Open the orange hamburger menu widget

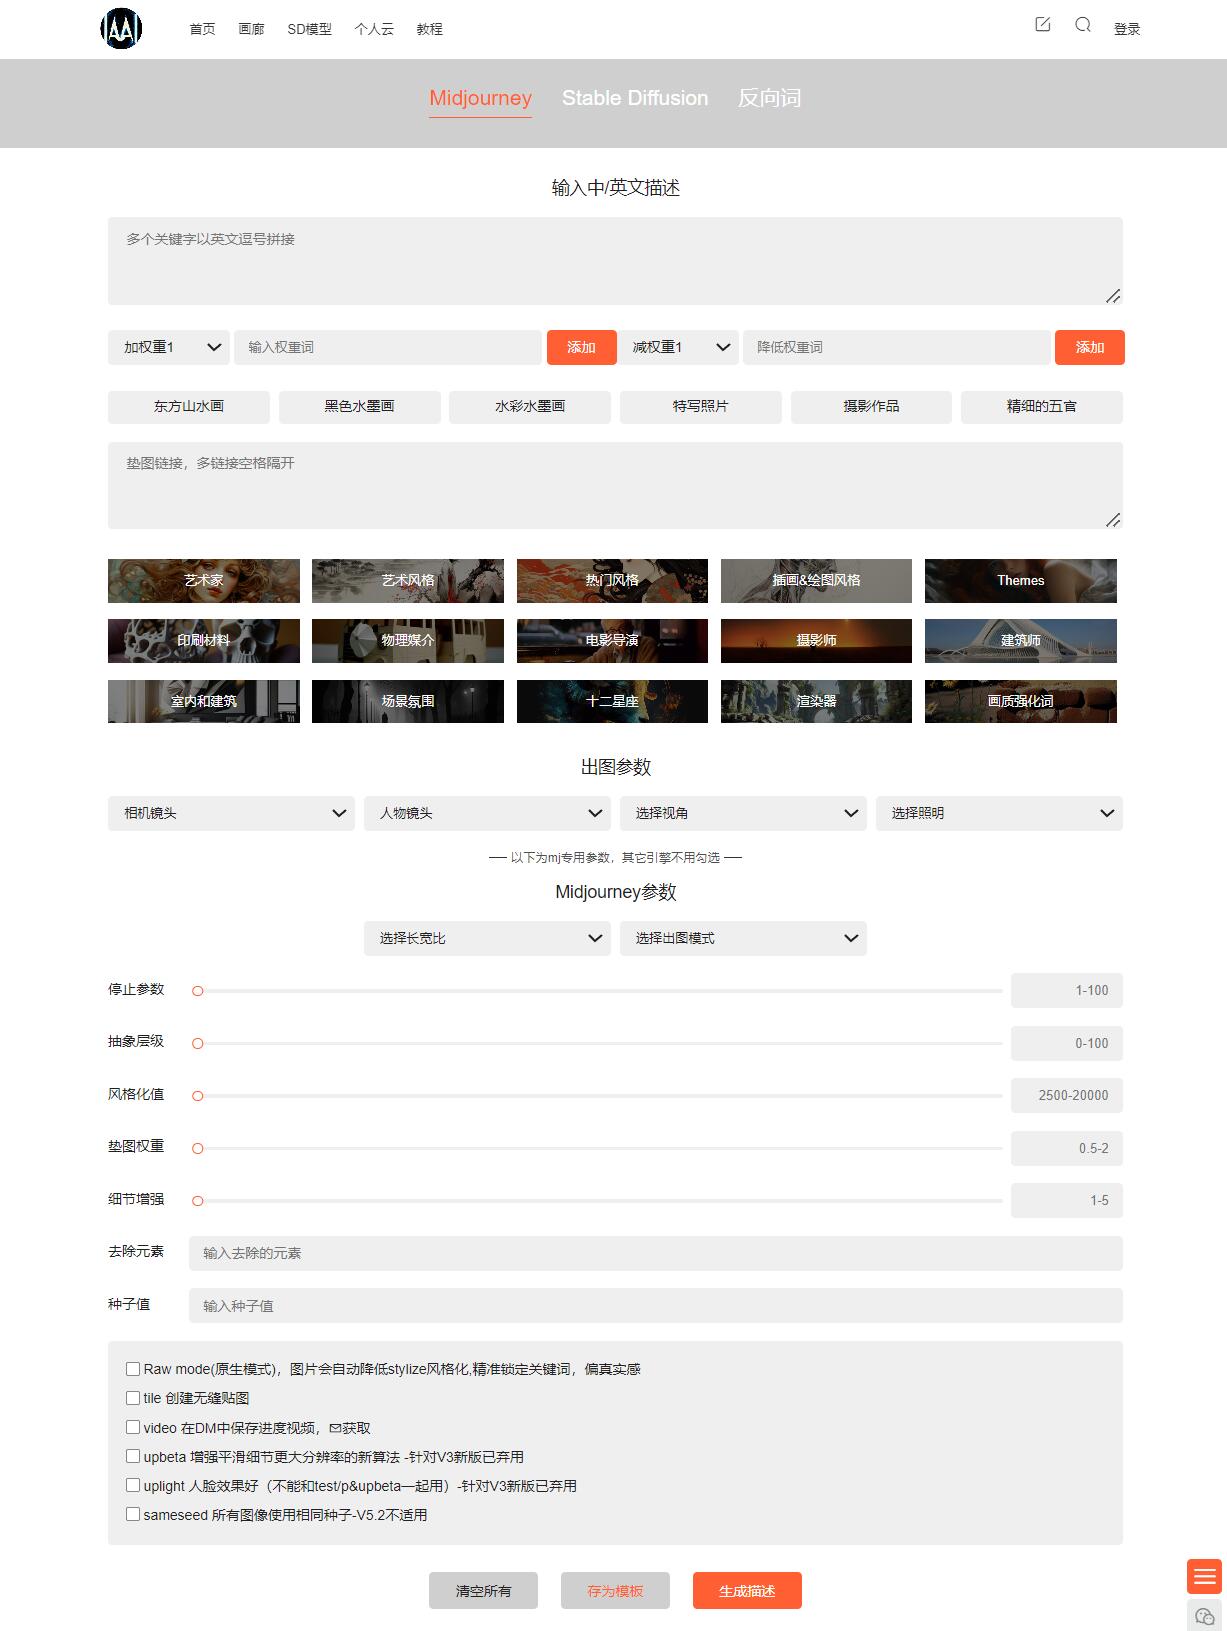pyautogui.click(x=1205, y=1577)
